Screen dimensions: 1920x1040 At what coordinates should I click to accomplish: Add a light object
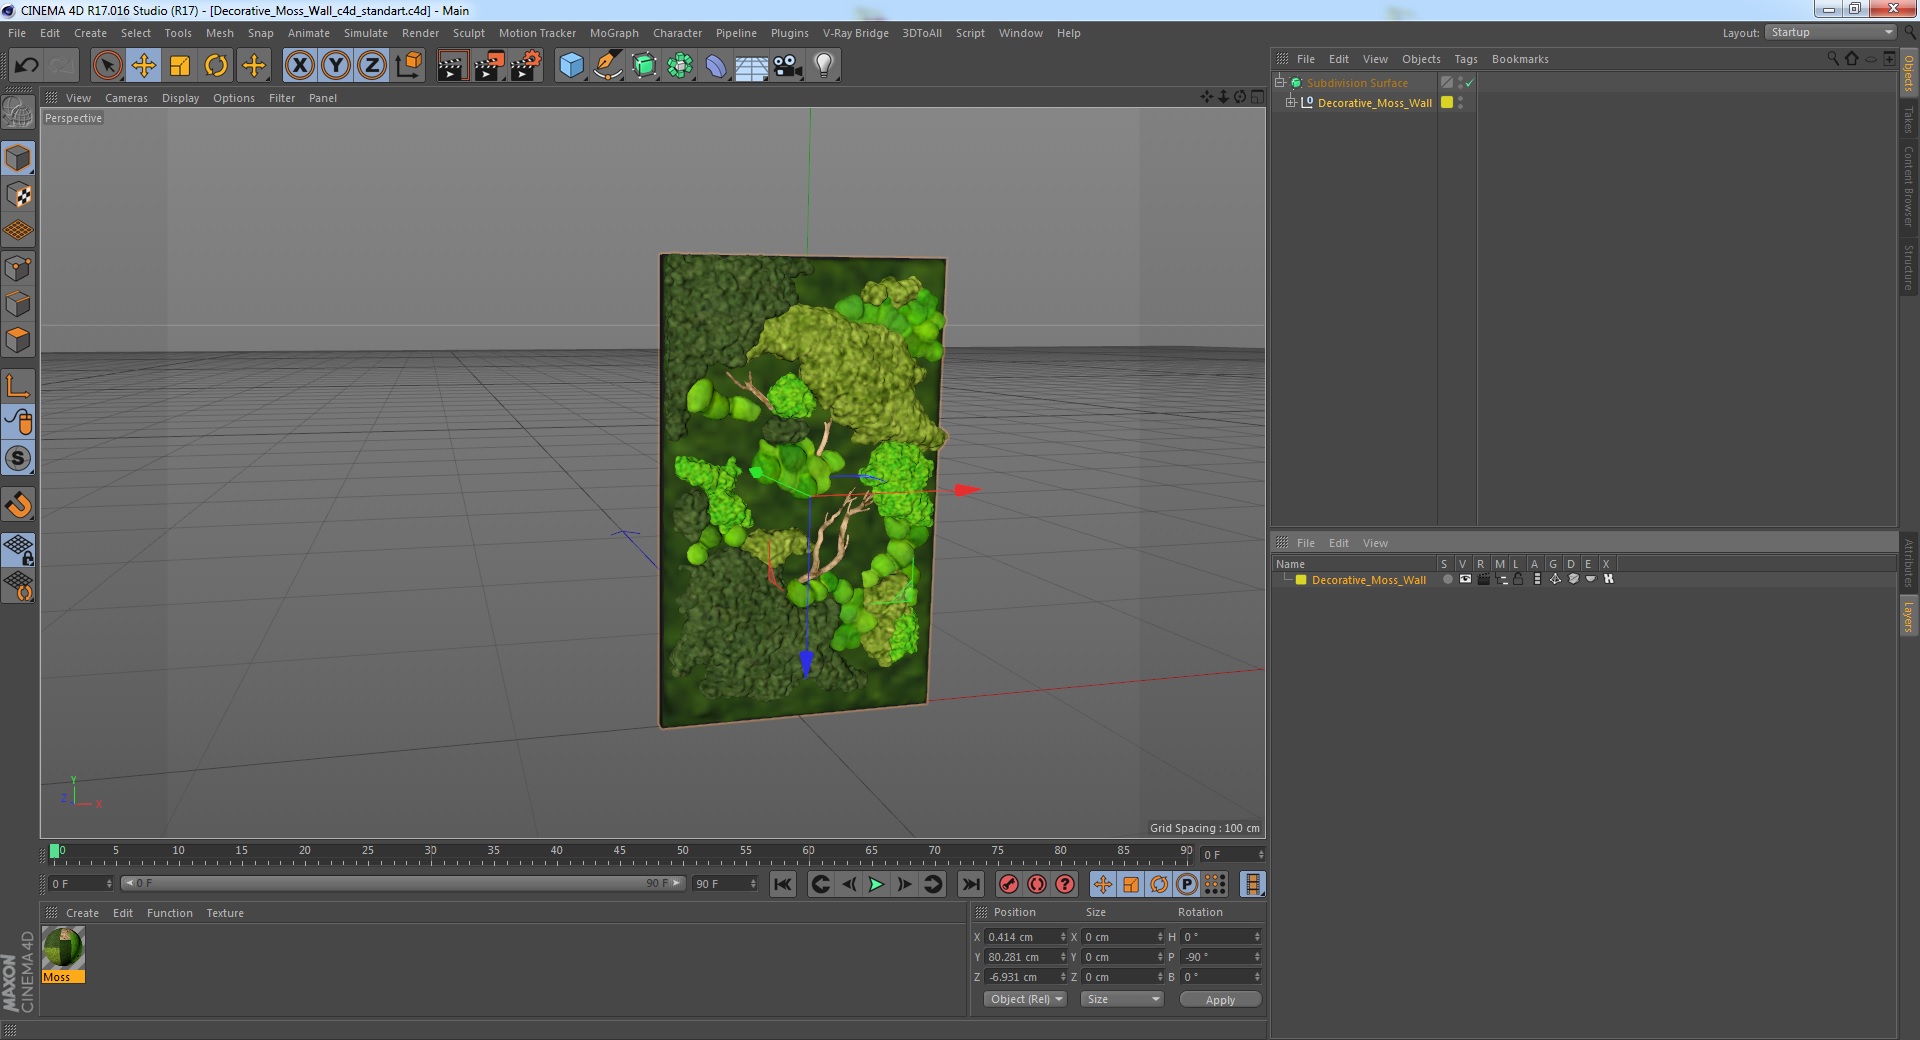[x=824, y=66]
